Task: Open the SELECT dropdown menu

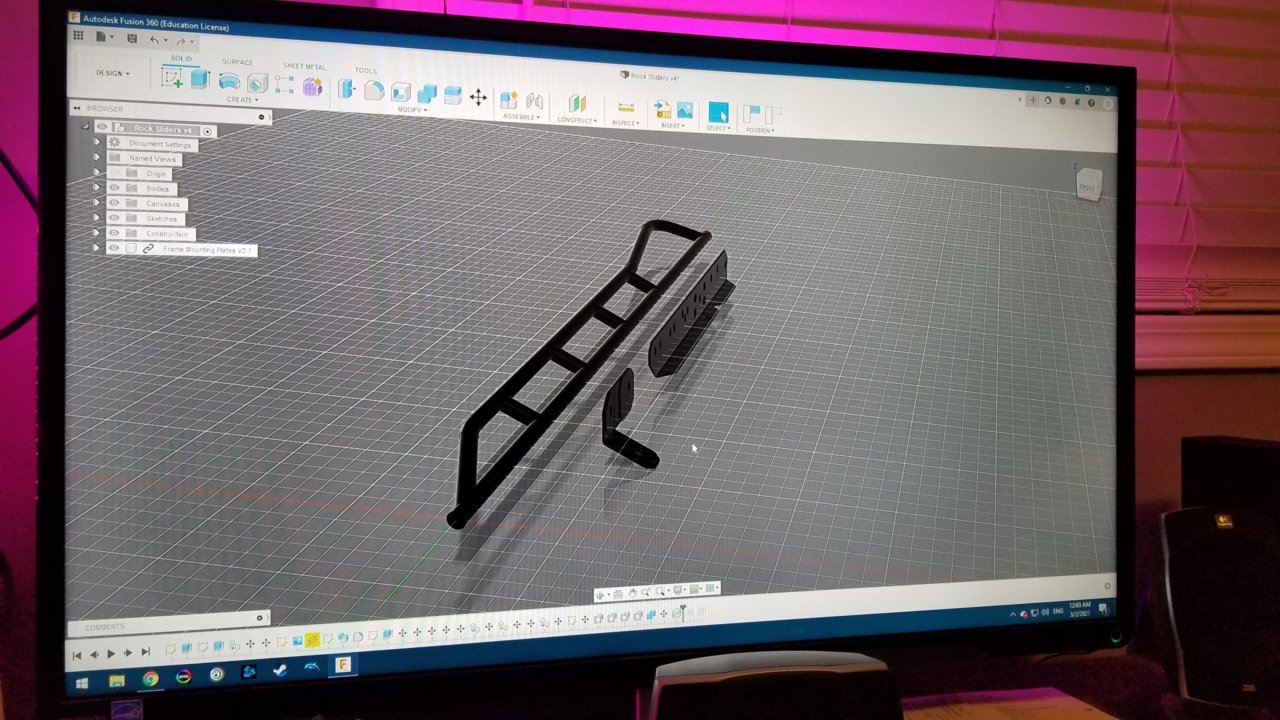Action: (718, 128)
